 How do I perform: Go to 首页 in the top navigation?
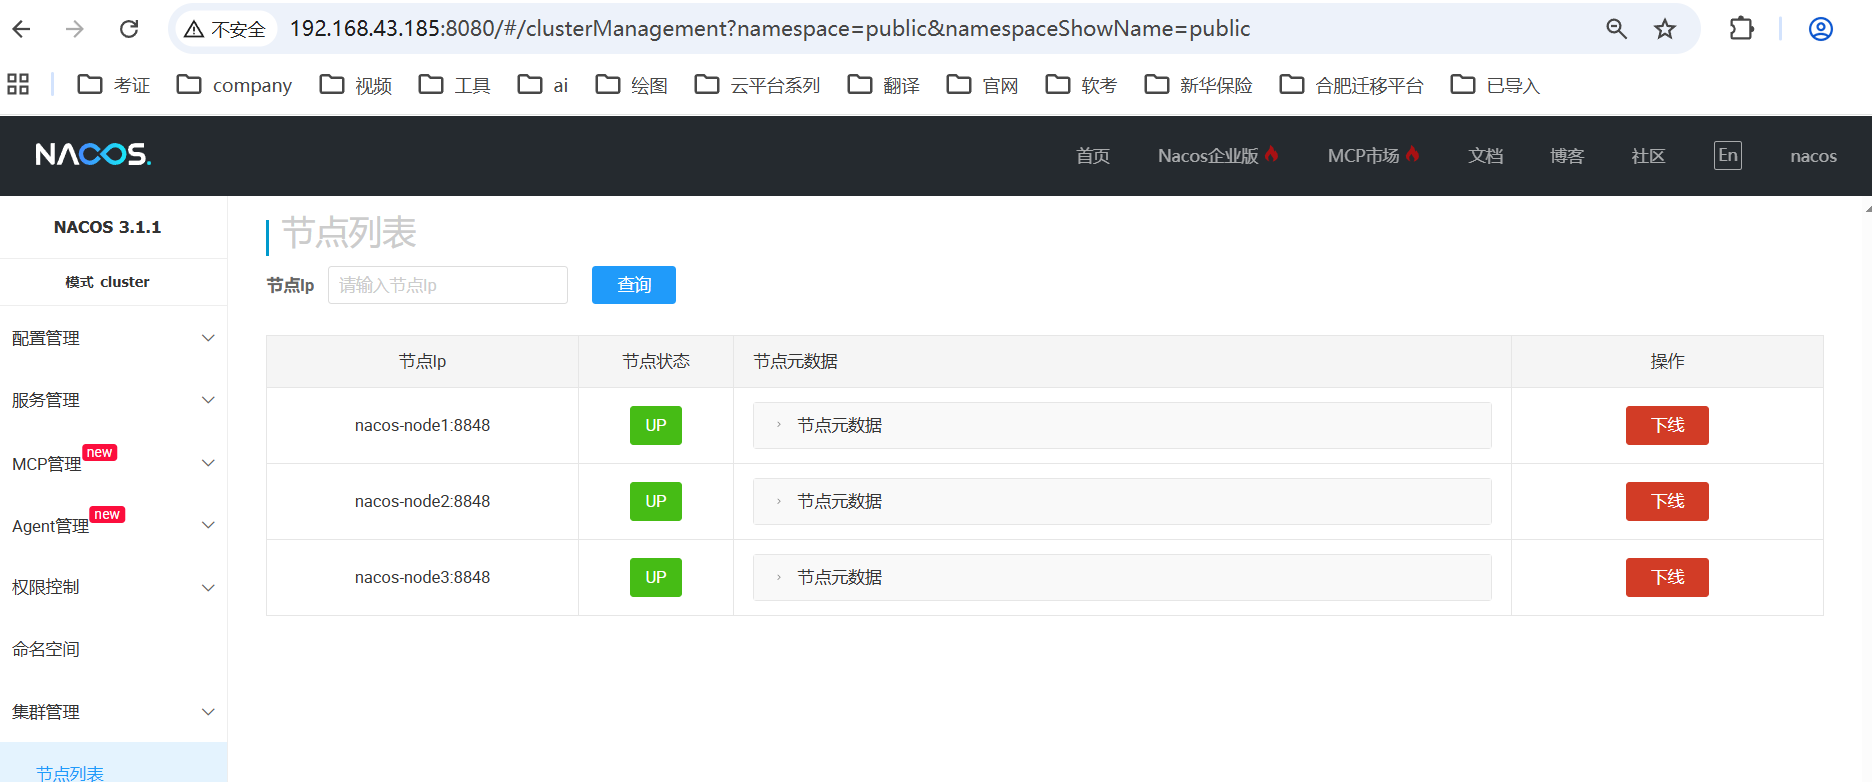[1093, 156]
